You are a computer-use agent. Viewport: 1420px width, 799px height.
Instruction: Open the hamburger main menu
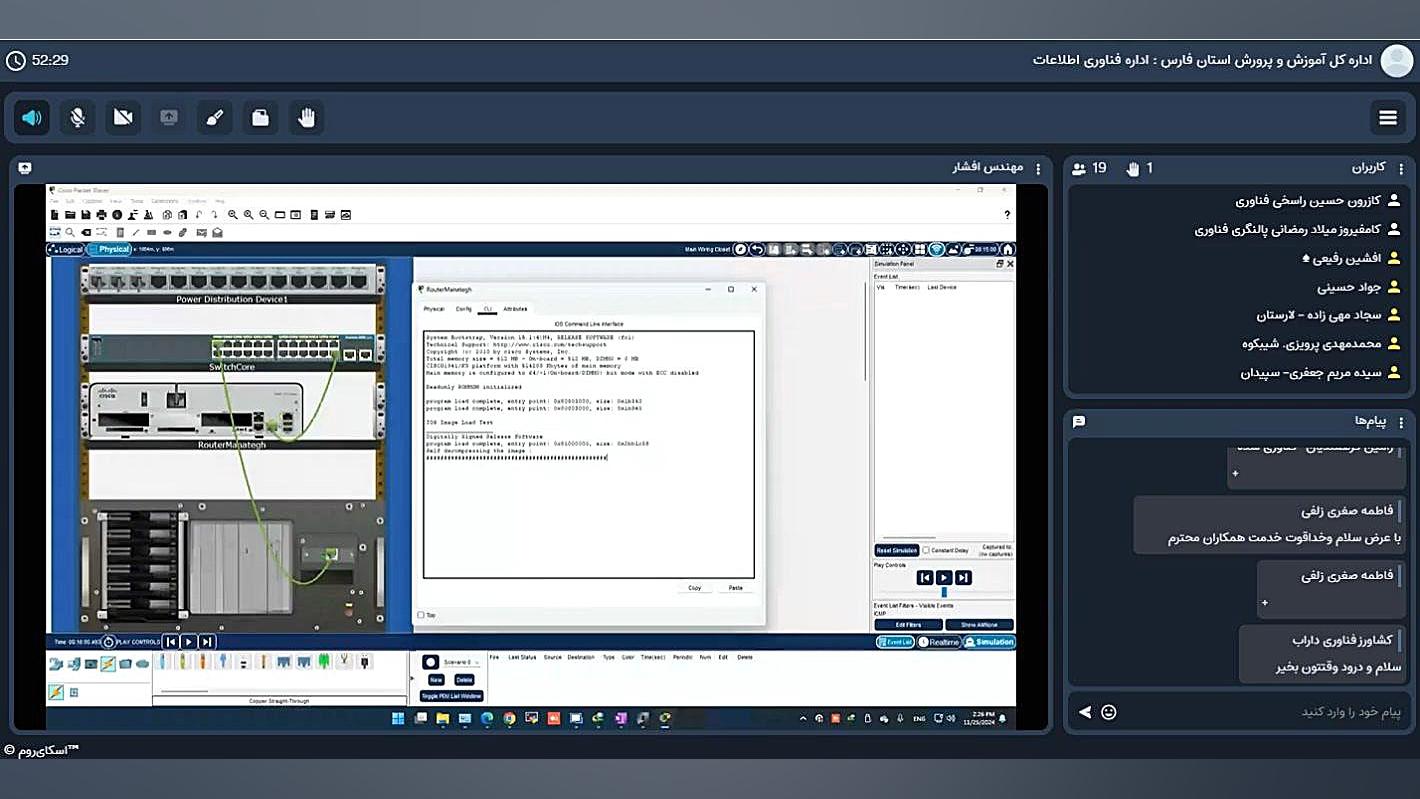pos(1388,118)
